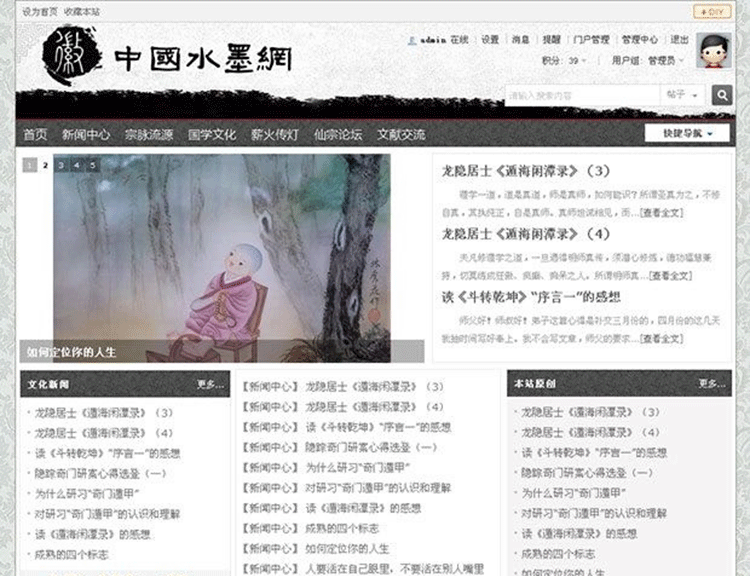Open 提醒 in user bar
750x576 pixels.
(x=551, y=40)
